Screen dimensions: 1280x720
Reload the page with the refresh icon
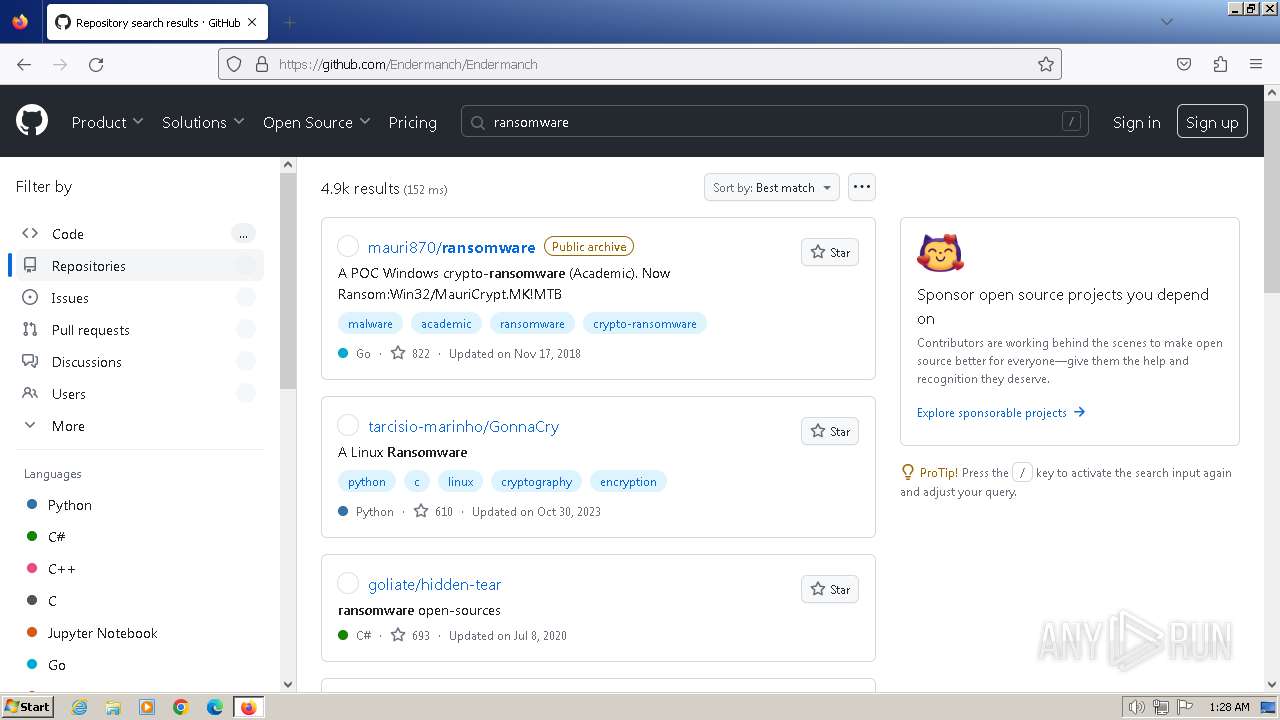click(96, 64)
